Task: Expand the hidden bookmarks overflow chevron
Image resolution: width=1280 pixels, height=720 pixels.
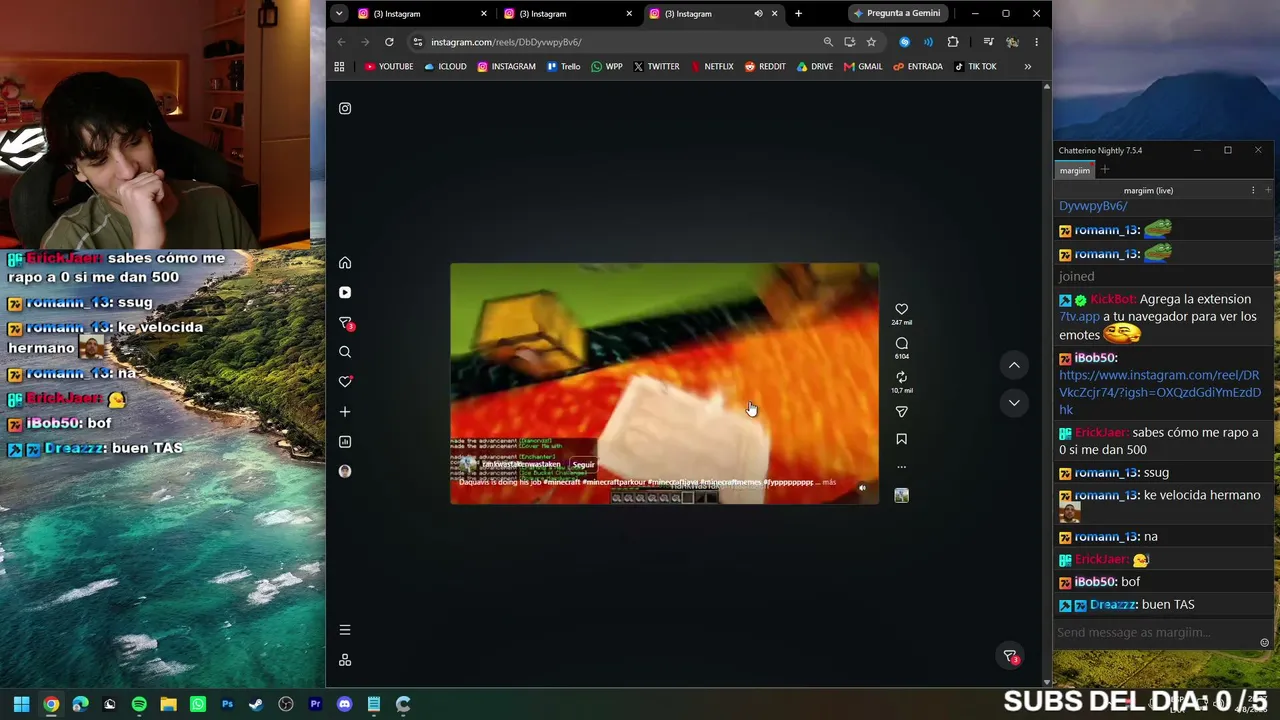Action: click(1027, 67)
